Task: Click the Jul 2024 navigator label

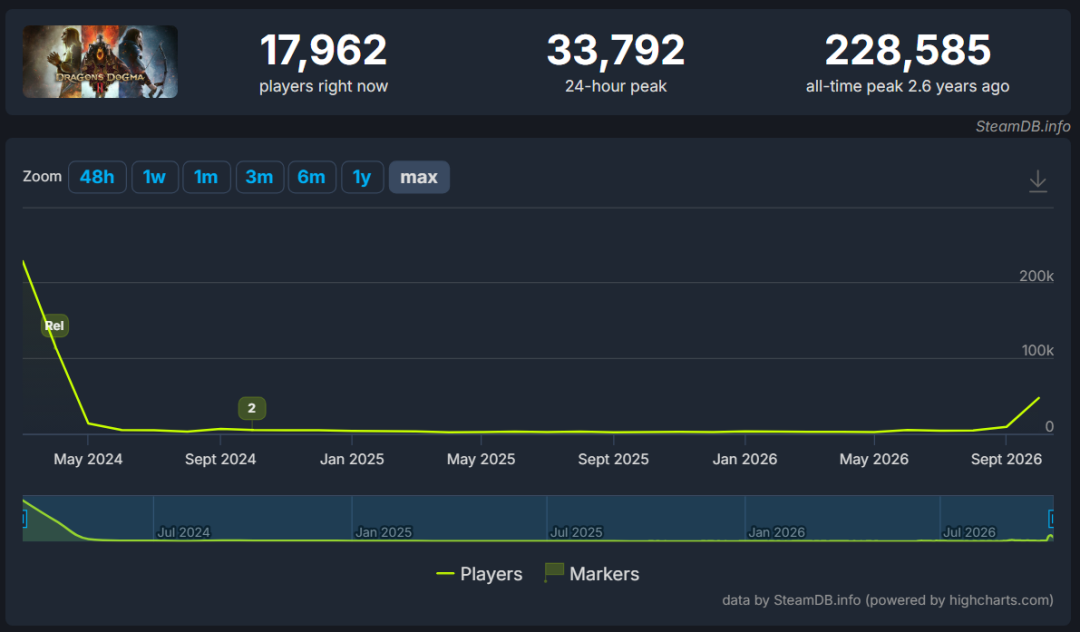Action: (183, 532)
